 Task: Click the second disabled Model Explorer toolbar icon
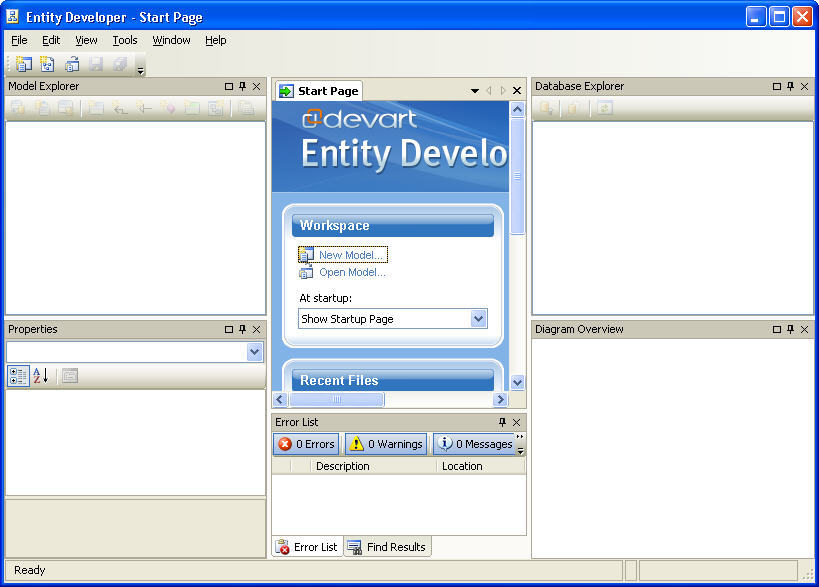coord(42,108)
